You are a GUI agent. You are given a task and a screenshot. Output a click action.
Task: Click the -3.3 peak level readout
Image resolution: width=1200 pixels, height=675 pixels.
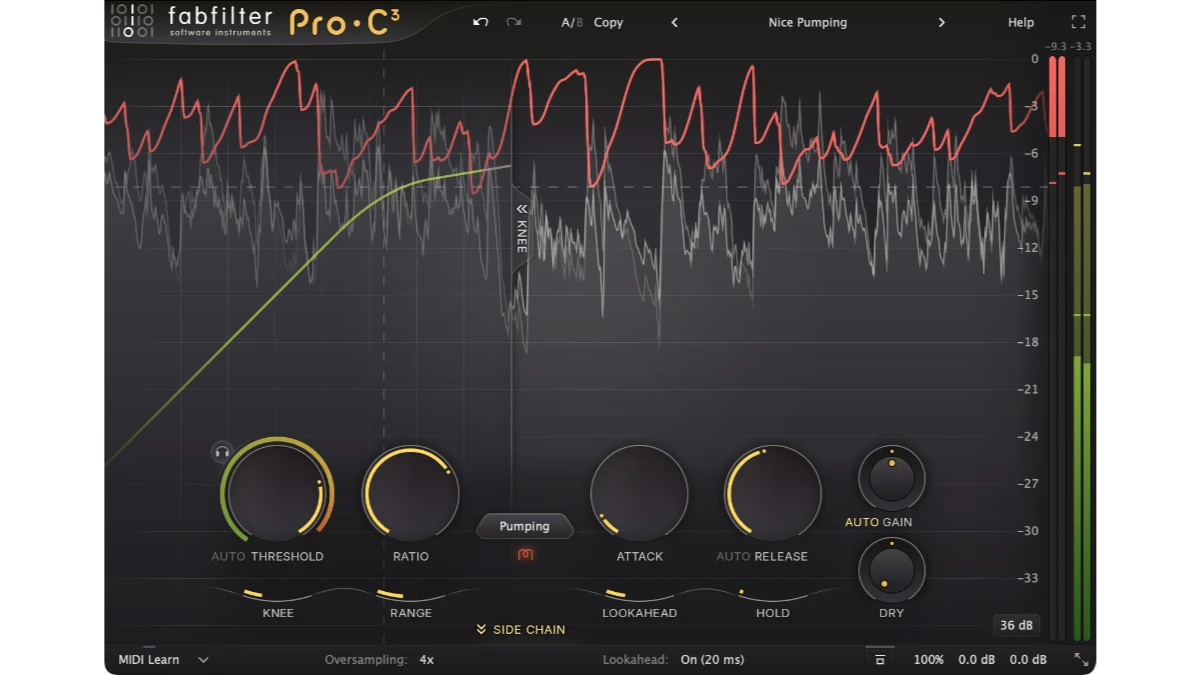coord(1081,47)
